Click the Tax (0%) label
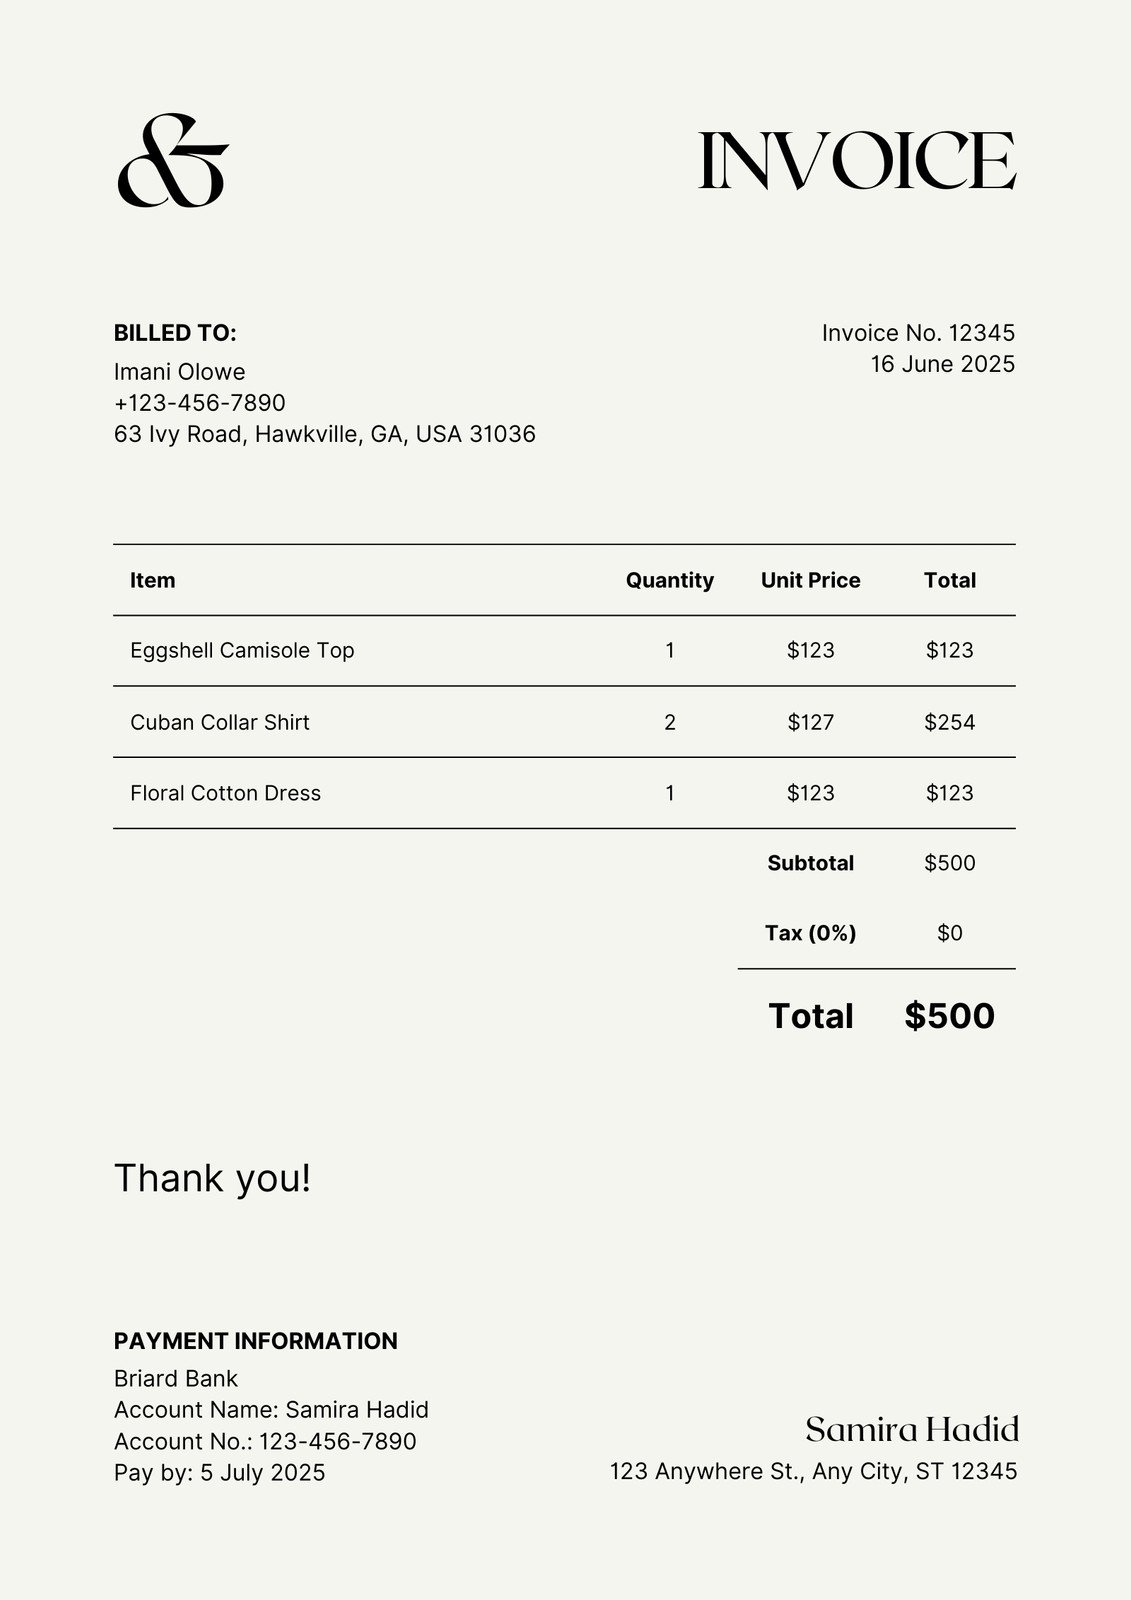This screenshot has width=1131, height=1600. tap(810, 933)
